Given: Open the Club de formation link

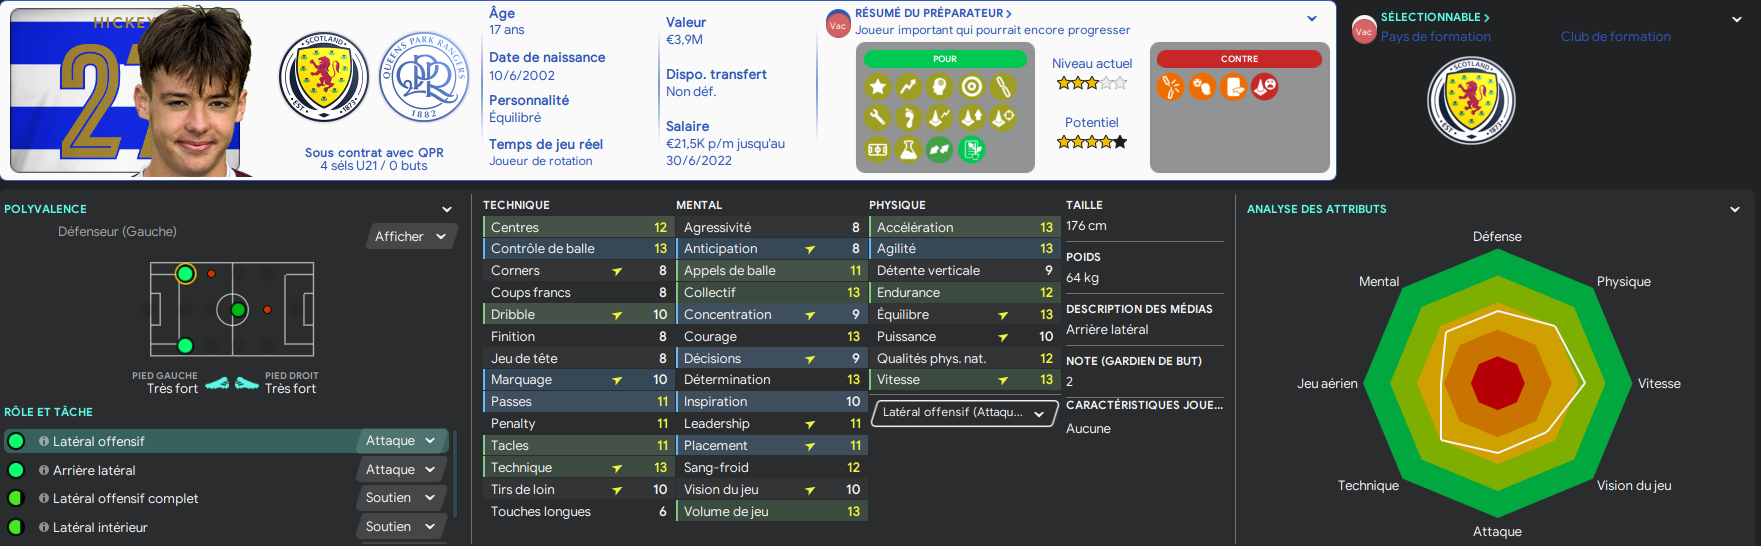Looking at the screenshot, I should coord(1615,37).
